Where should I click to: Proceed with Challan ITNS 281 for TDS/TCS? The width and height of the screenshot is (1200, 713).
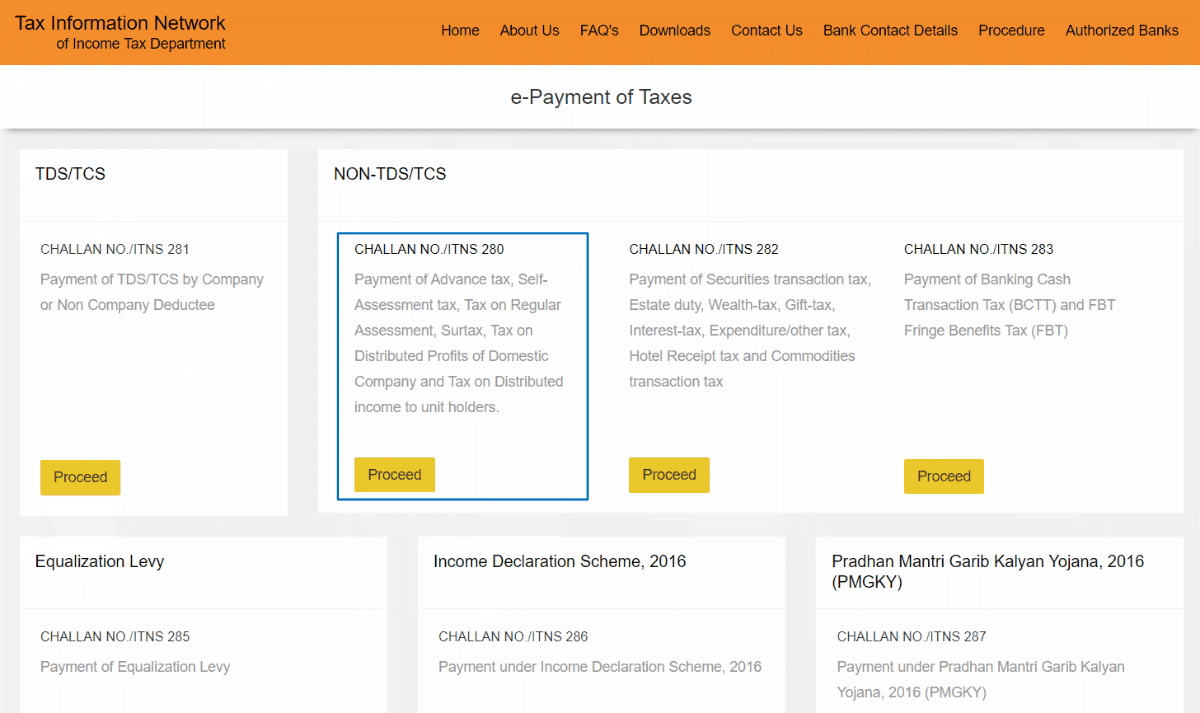[x=80, y=477]
